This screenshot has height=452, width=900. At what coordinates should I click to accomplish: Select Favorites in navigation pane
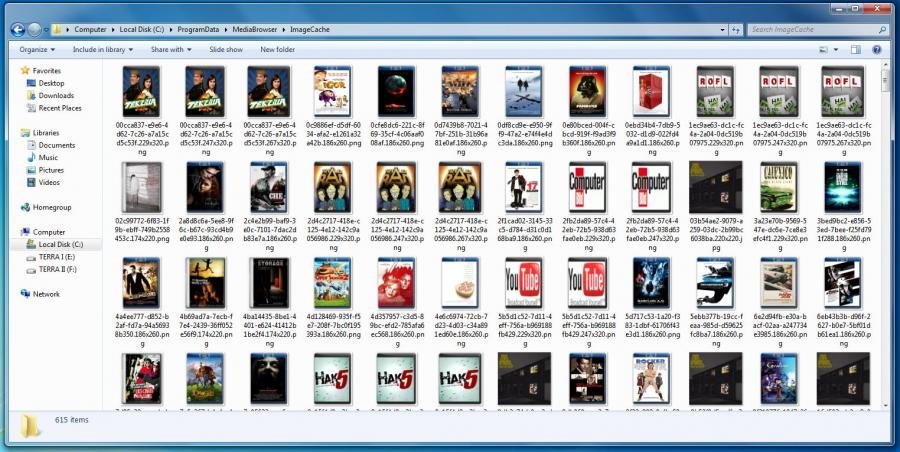[46, 71]
